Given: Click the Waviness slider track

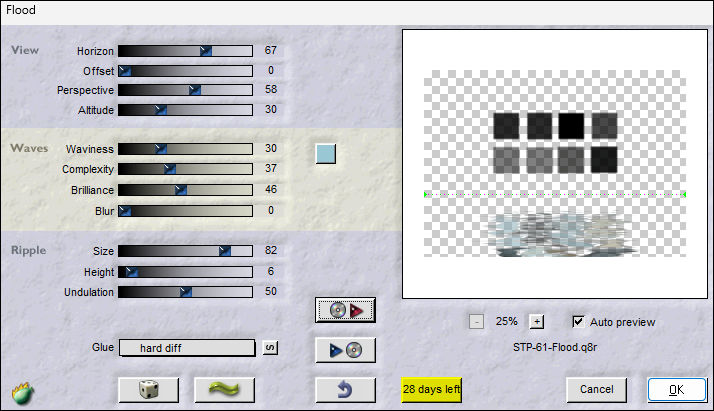Looking at the screenshot, I should 185,149.
